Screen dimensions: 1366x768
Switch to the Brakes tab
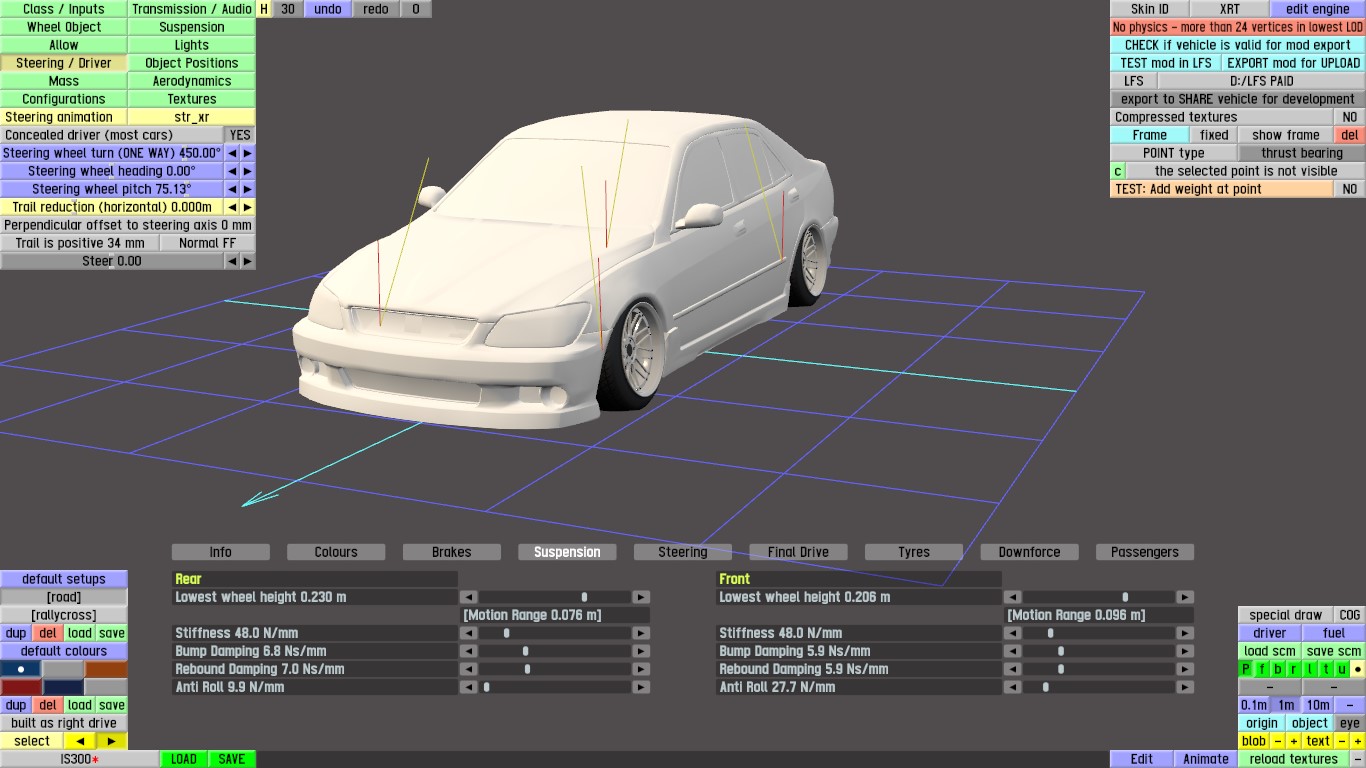452,552
